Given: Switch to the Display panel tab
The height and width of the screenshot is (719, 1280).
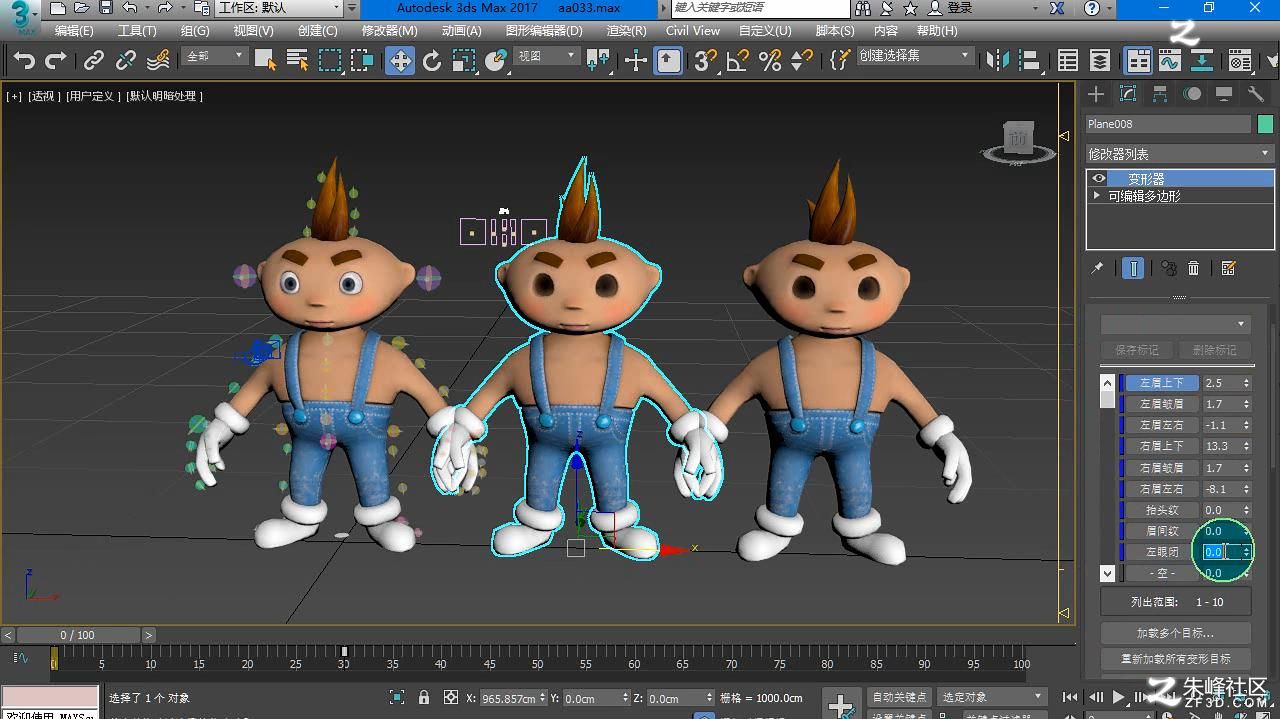Looking at the screenshot, I should click(x=1224, y=94).
